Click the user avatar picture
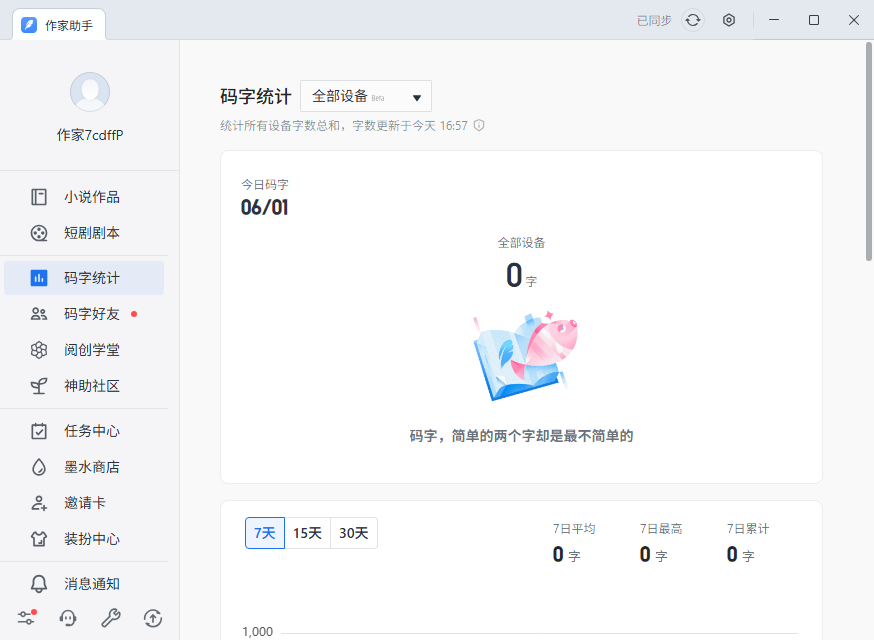Viewport: 874px width, 640px height. pos(90,92)
